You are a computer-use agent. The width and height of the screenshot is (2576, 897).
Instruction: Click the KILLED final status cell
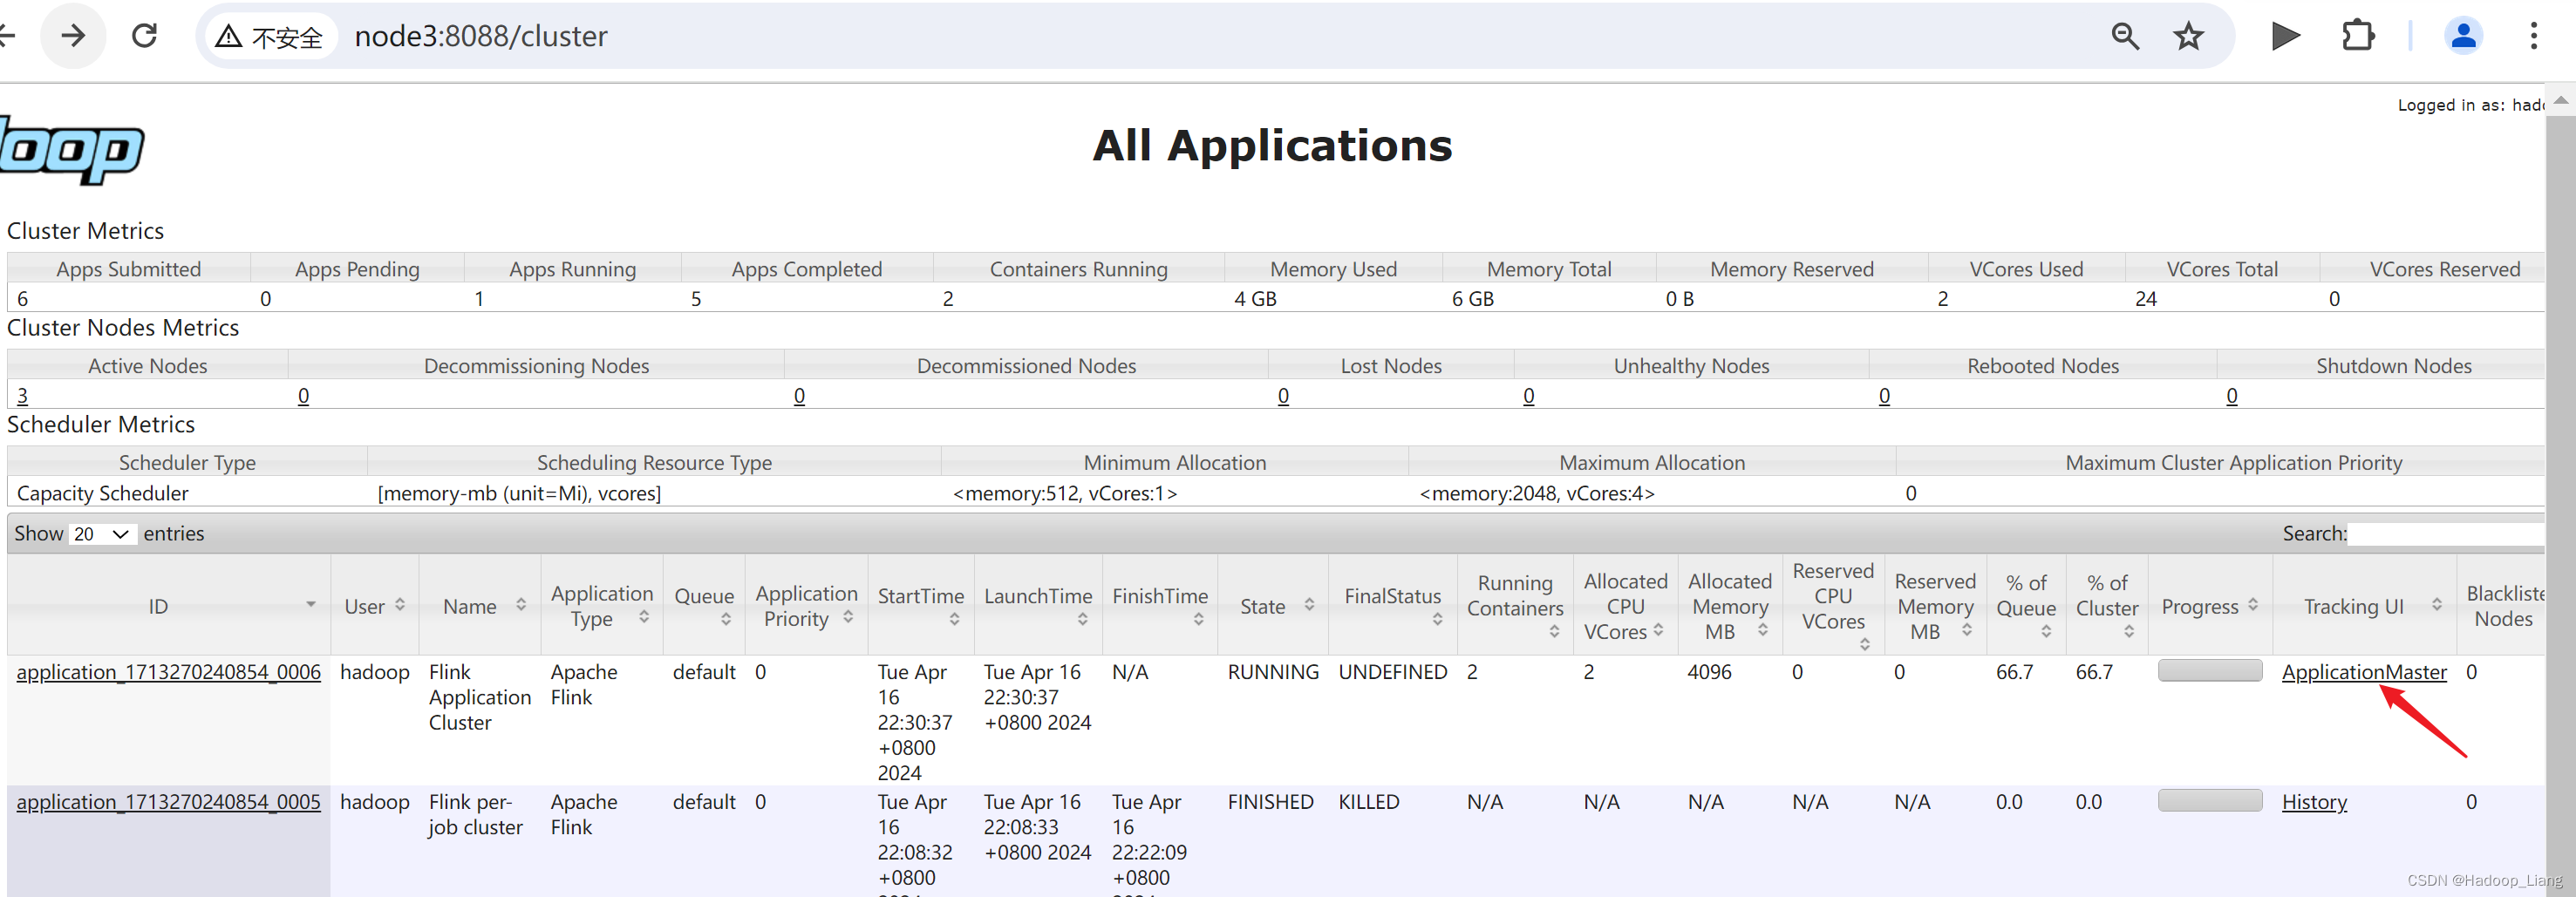click(x=1369, y=802)
